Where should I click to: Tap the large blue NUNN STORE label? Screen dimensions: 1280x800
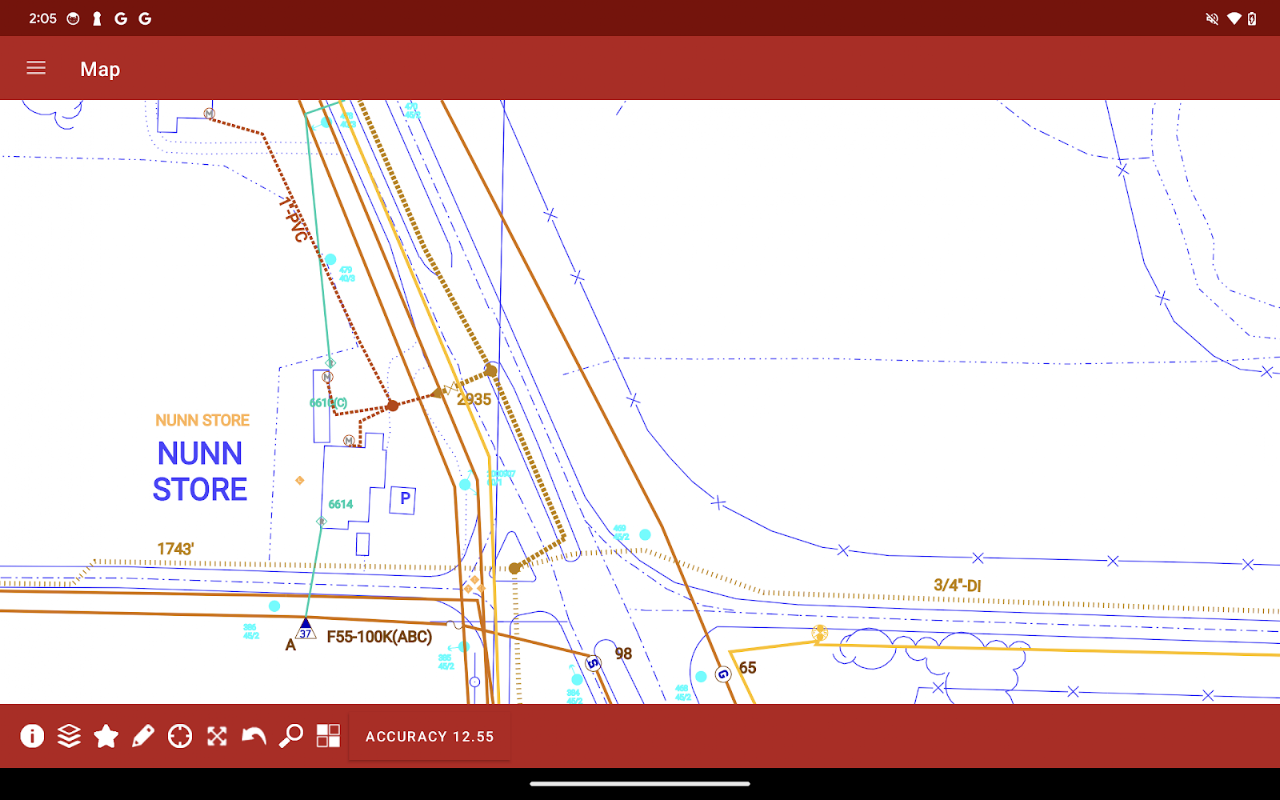[200, 471]
